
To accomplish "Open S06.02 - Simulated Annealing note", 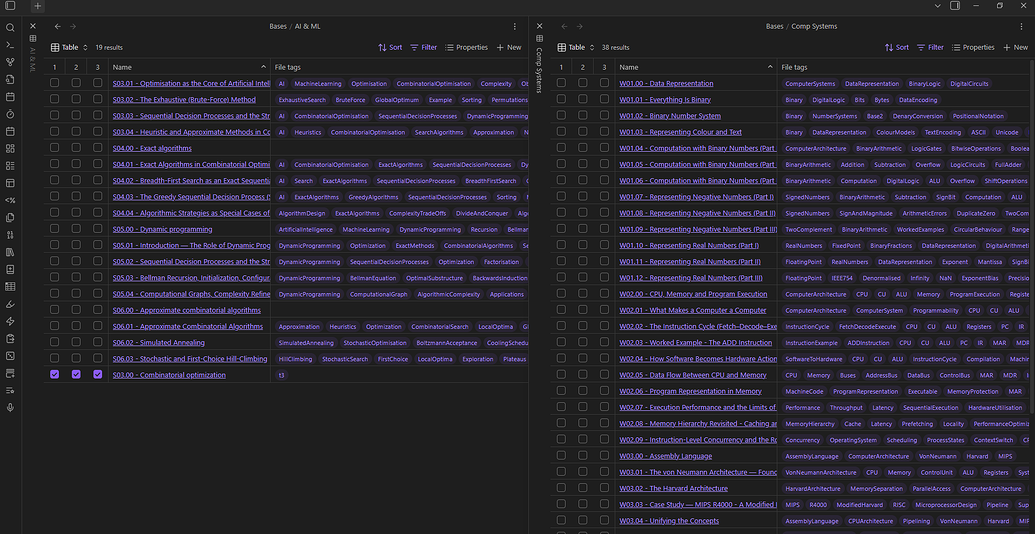I will pos(158,343).
